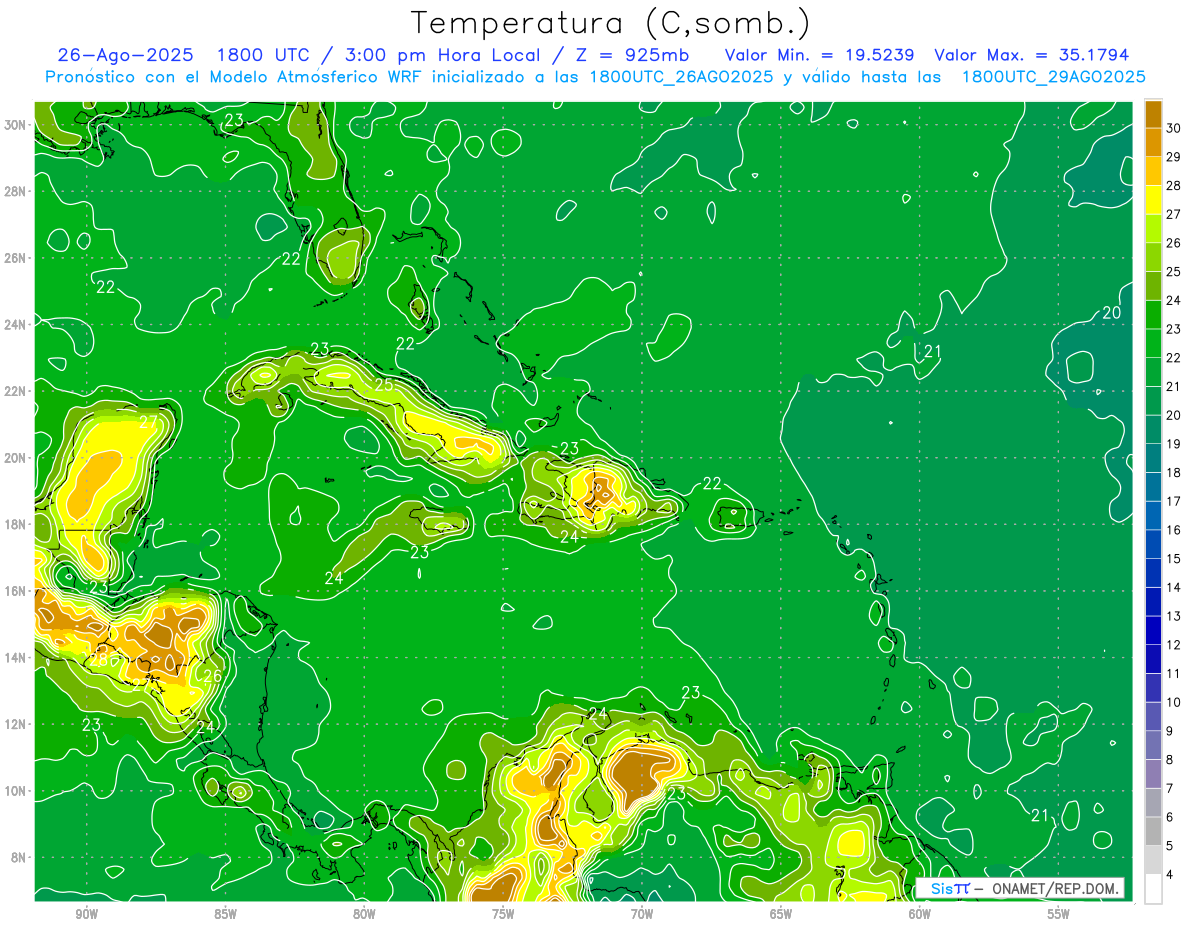Click the 20N latitude axis label
This screenshot has height=927, width=1200.
17,458
